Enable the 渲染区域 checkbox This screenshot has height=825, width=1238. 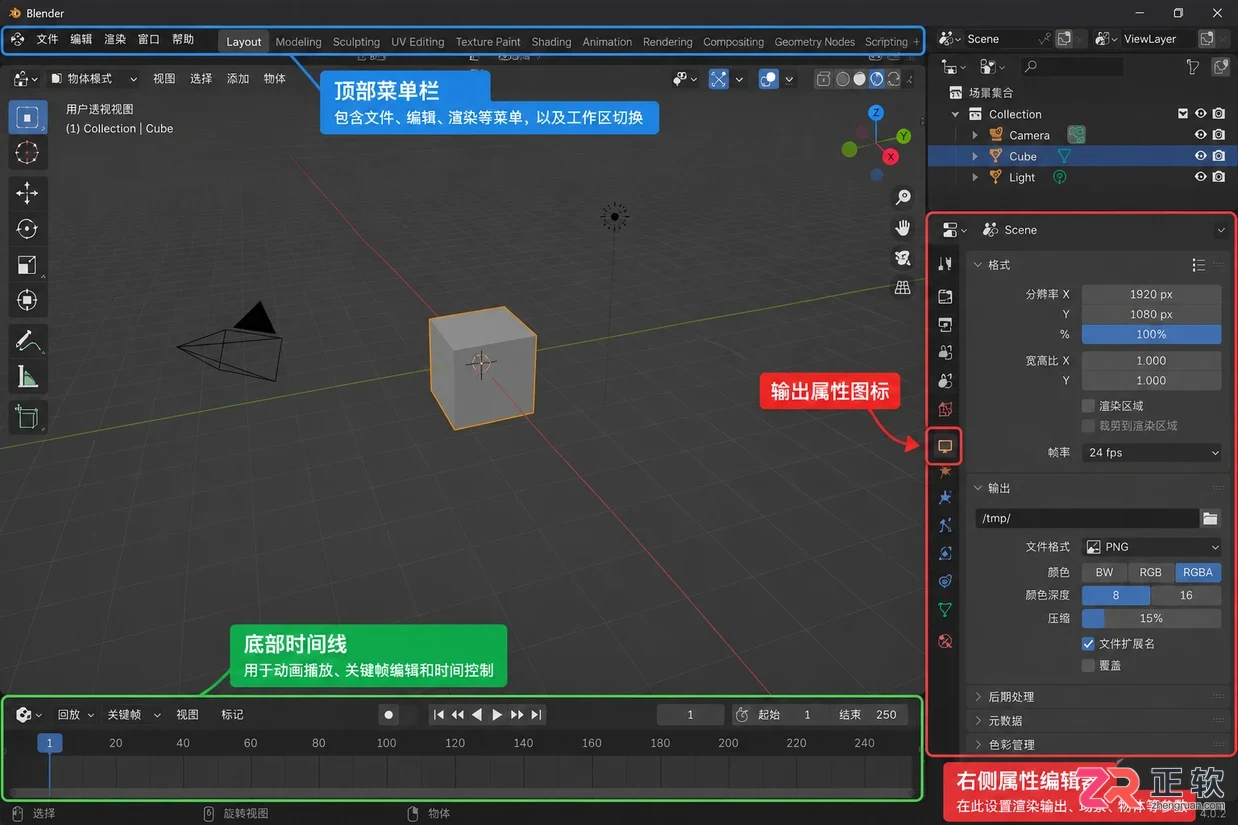(1088, 406)
